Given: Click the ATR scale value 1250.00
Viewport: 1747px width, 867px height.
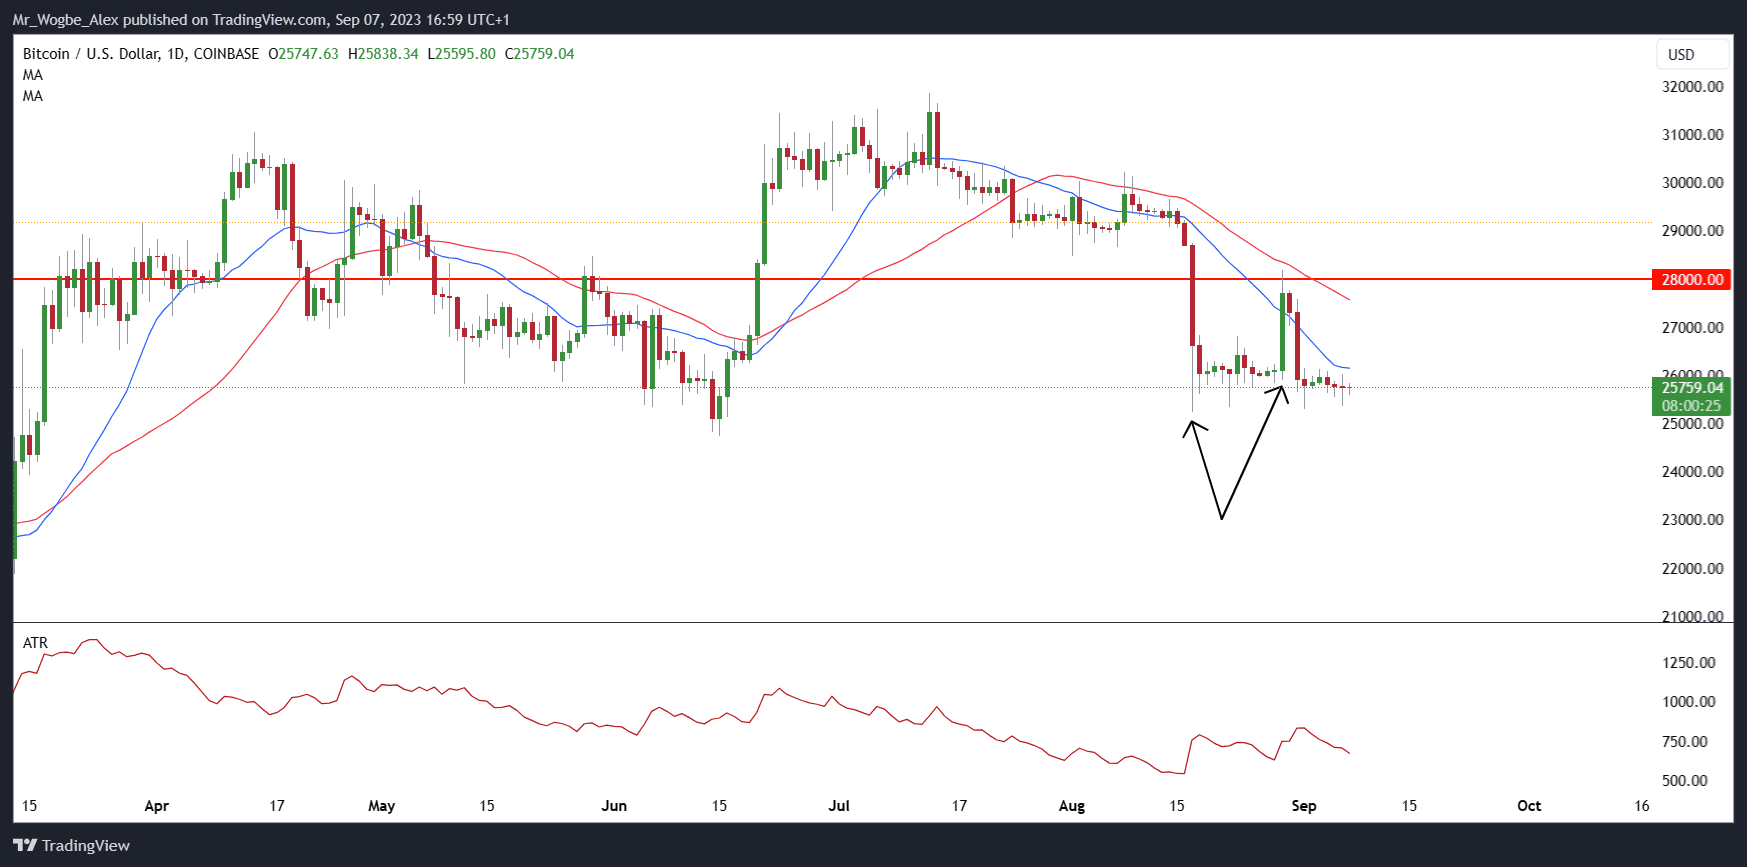Looking at the screenshot, I should 1688,663.
